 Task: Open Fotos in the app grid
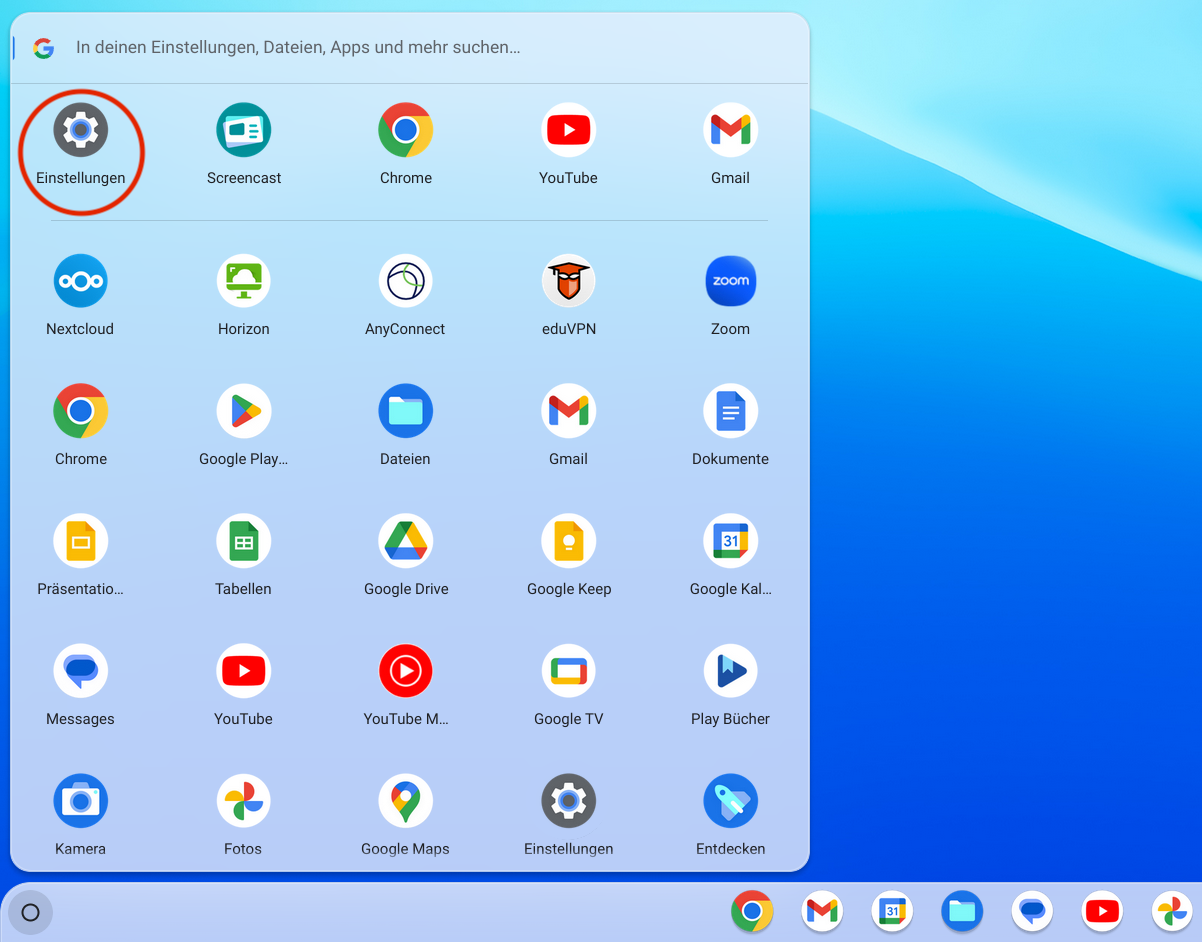click(244, 801)
